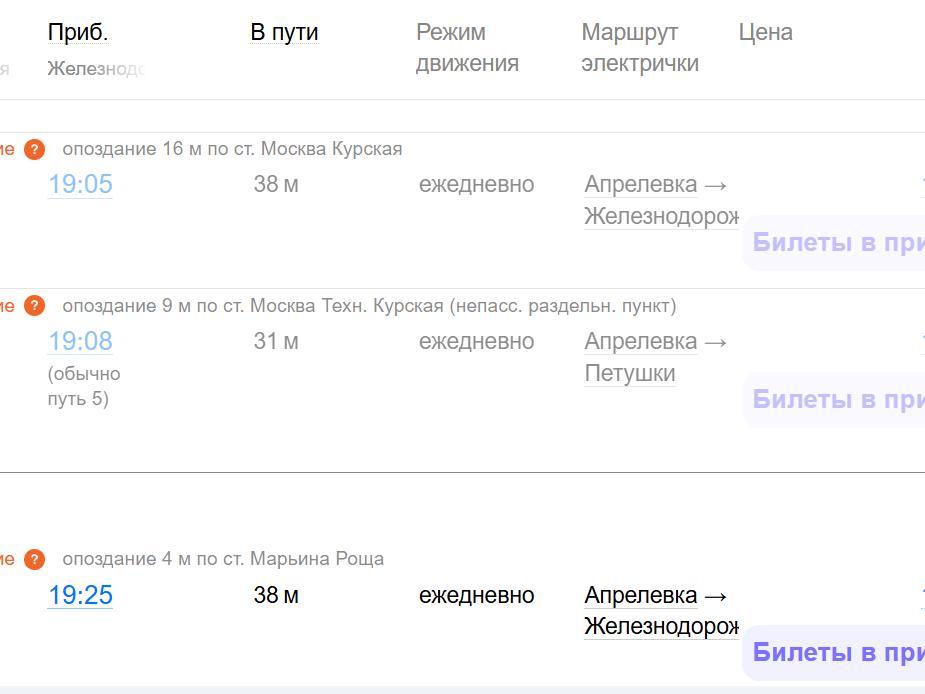Viewport: 925px width, 694px height.
Task: Click Апрелевка in the 19:08 train route
Action: coord(640,341)
